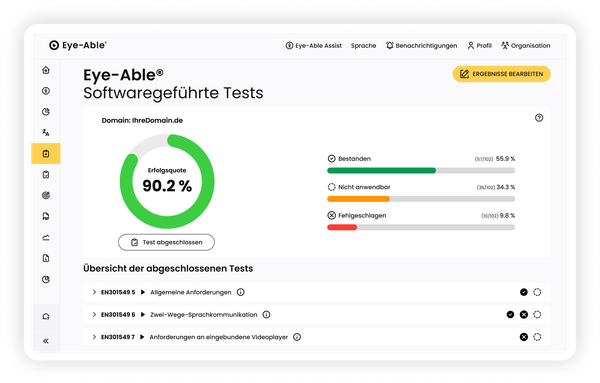This screenshot has height=383, width=600.
Task: Click the headset support icon in sidebar
Action: pos(46,316)
